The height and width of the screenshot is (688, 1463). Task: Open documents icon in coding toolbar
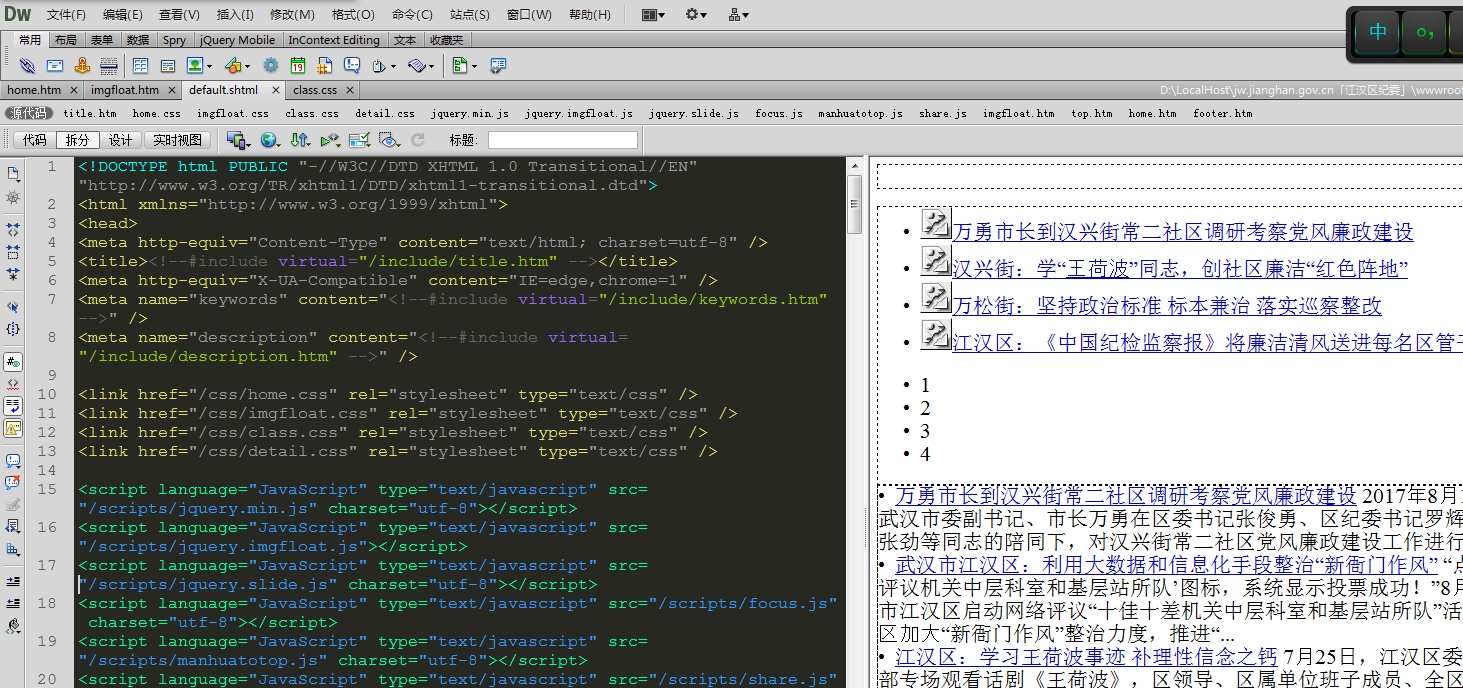click(13, 174)
